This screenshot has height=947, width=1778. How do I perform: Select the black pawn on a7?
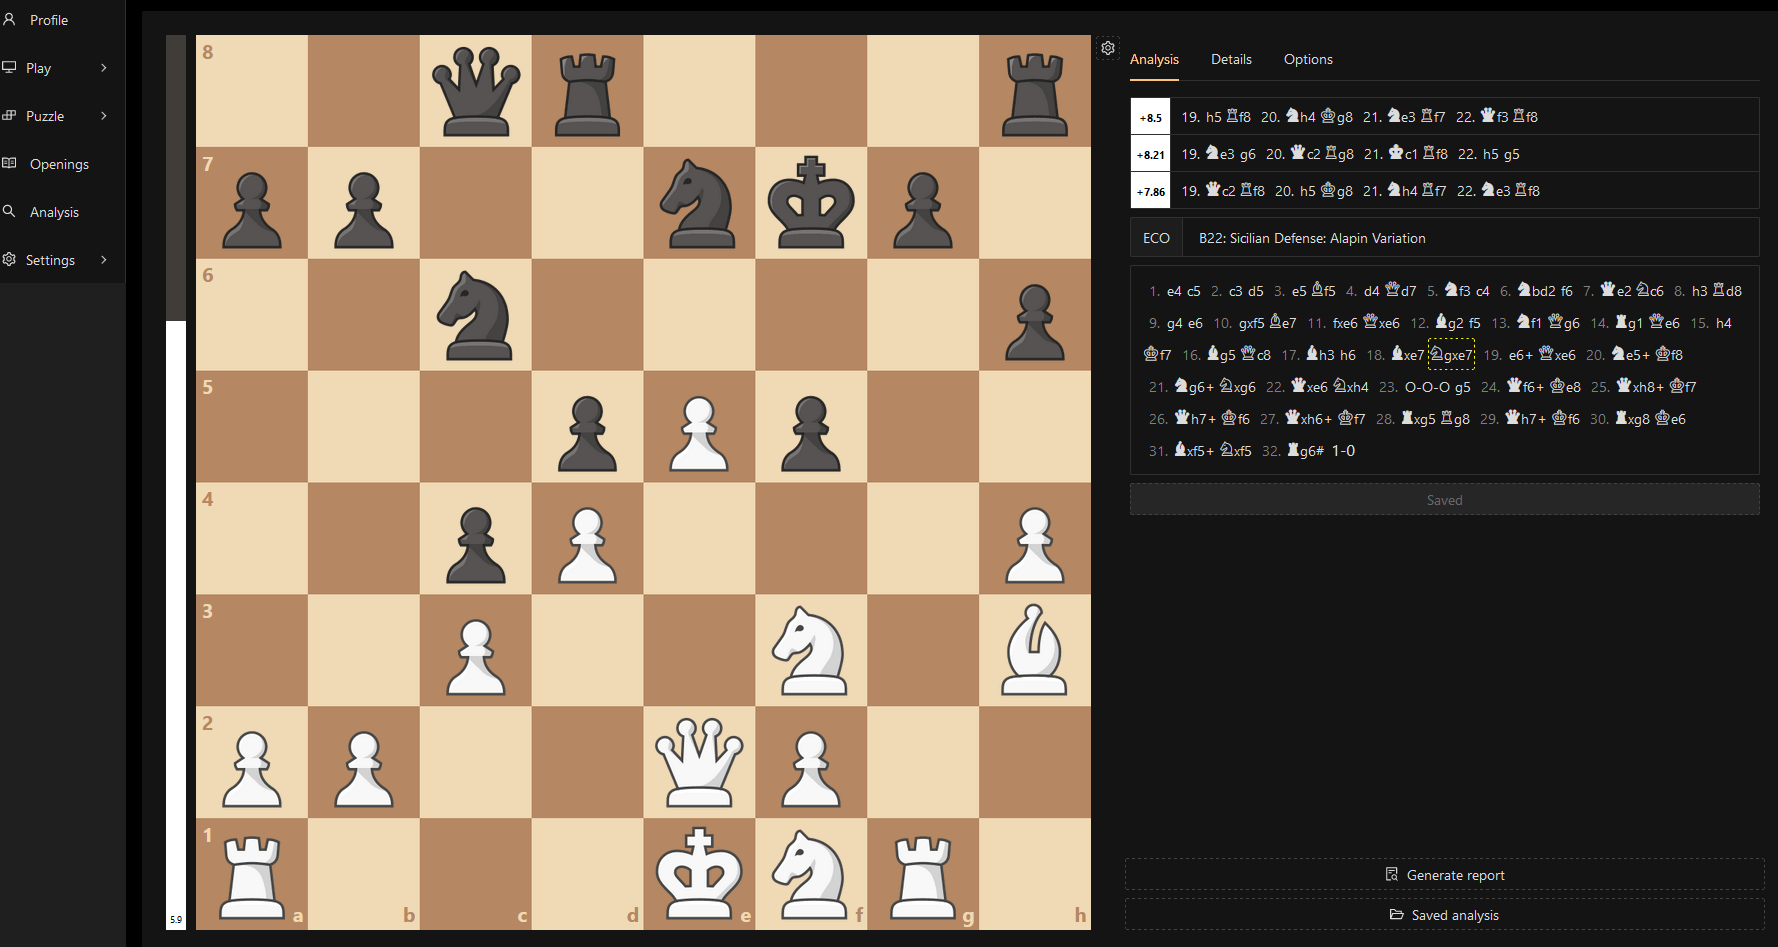coord(252,208)
